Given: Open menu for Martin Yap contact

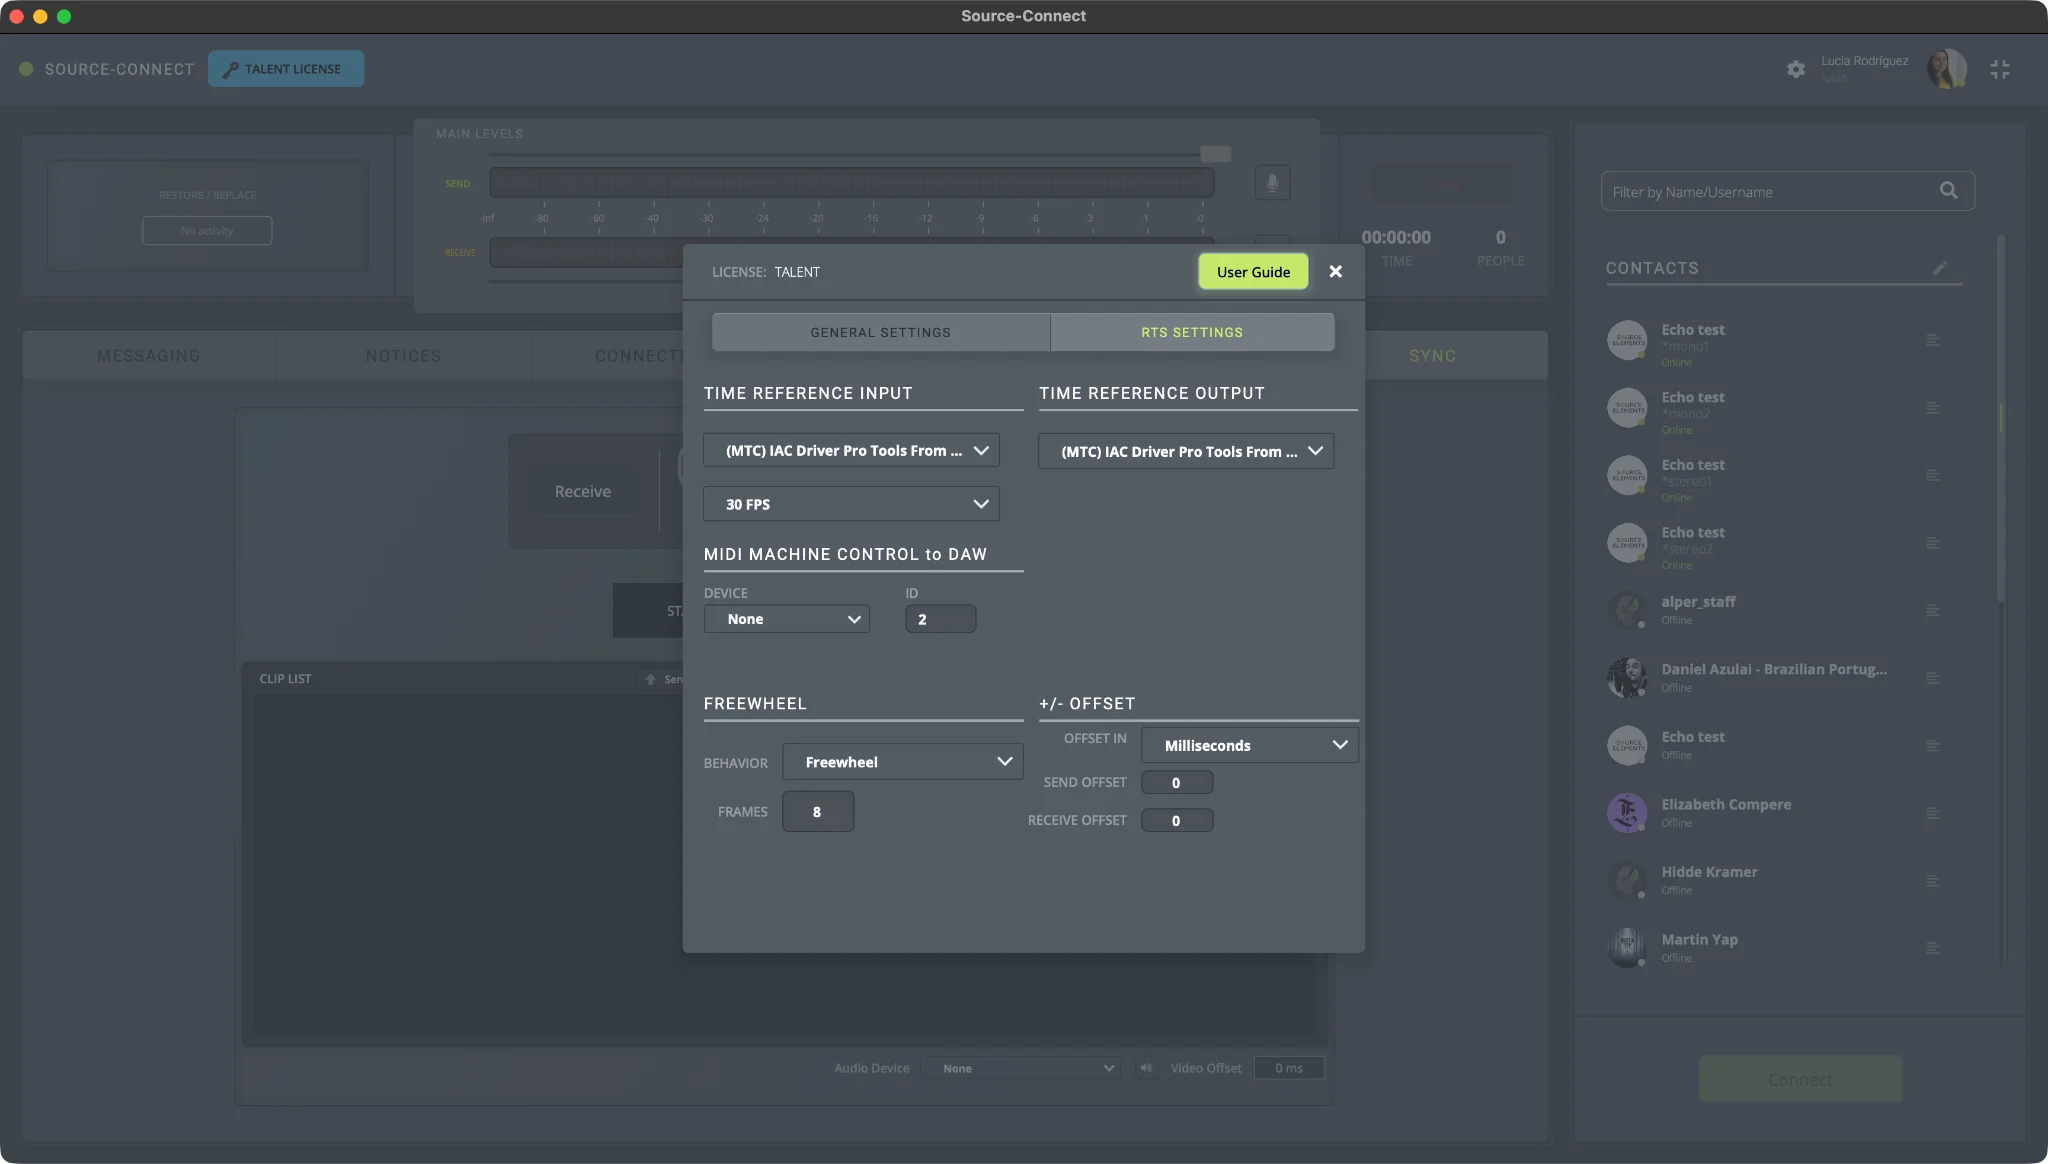Looking at the screenshot, I should (x=1933, y=948).
